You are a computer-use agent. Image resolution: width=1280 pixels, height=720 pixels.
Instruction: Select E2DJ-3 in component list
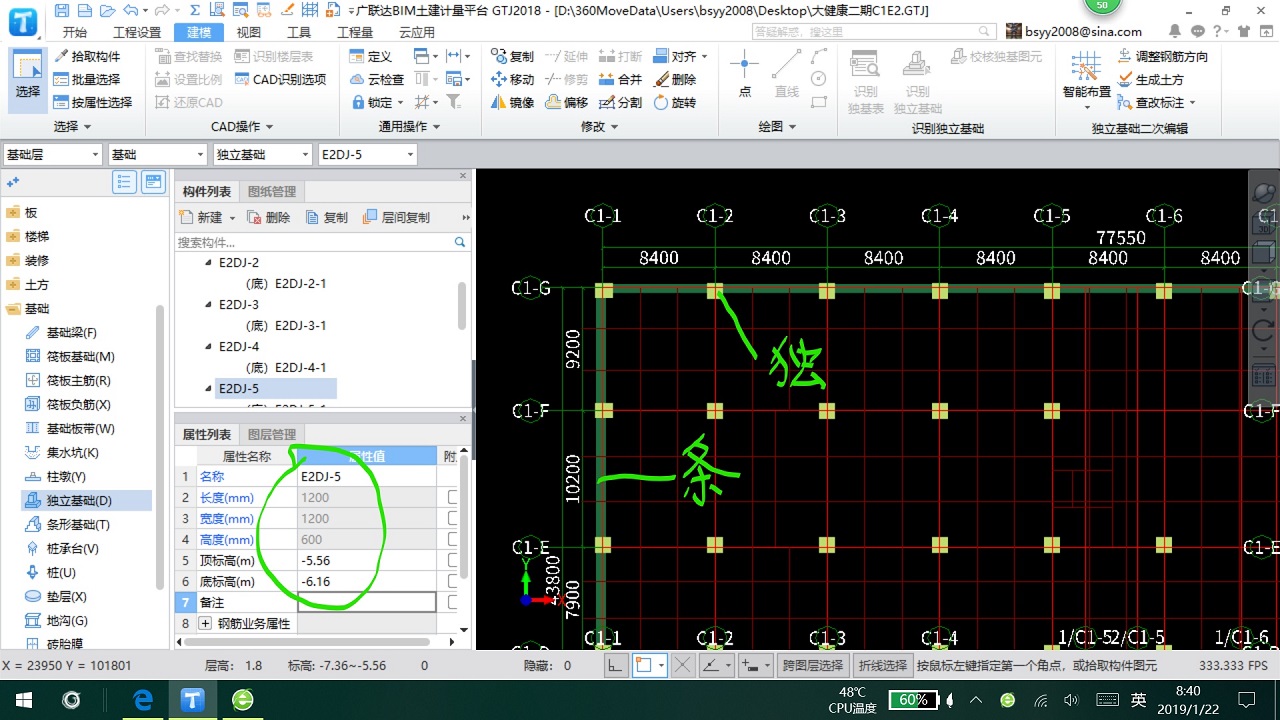click(x=239, y=305)
